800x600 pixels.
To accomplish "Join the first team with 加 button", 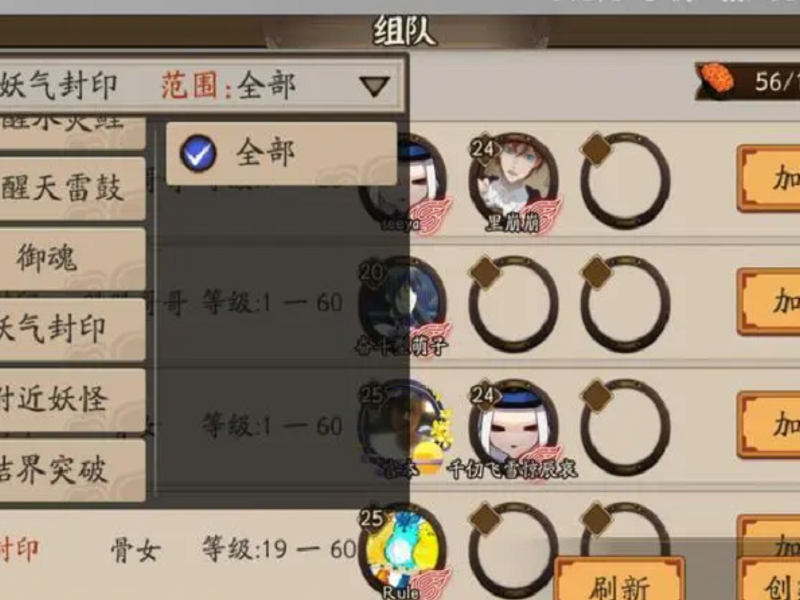I will point(768,179).
